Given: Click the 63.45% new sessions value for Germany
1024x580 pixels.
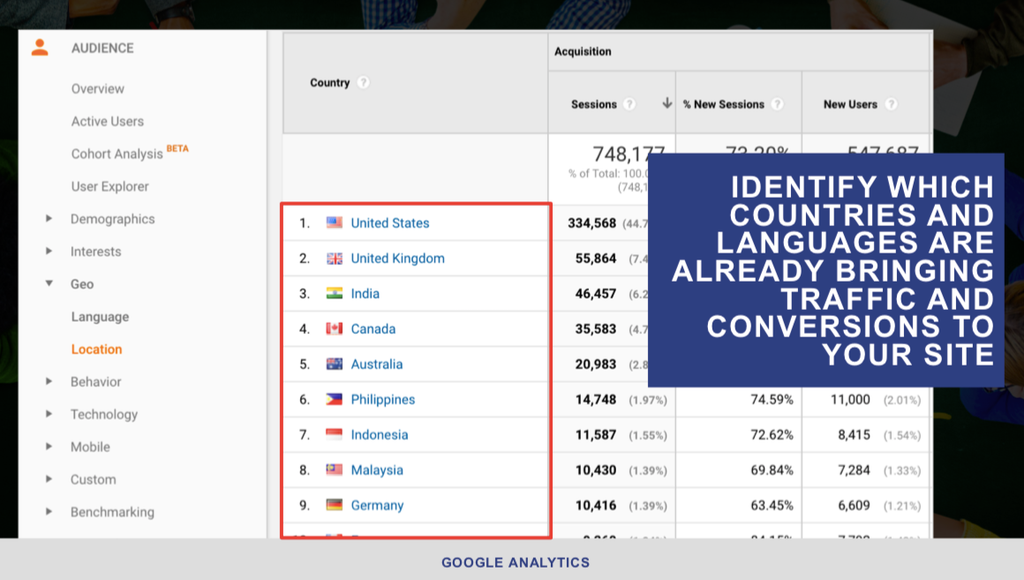Looking at the screenshot, I should click(x=772, y=506).
